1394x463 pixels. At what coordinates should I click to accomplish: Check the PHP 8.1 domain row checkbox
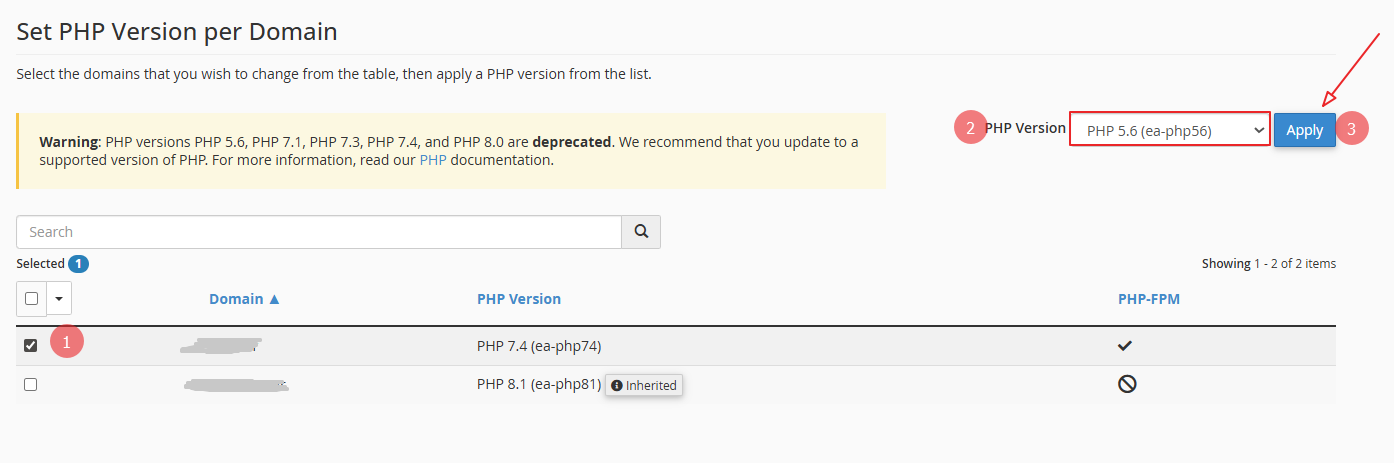click(x=31, y=384)
